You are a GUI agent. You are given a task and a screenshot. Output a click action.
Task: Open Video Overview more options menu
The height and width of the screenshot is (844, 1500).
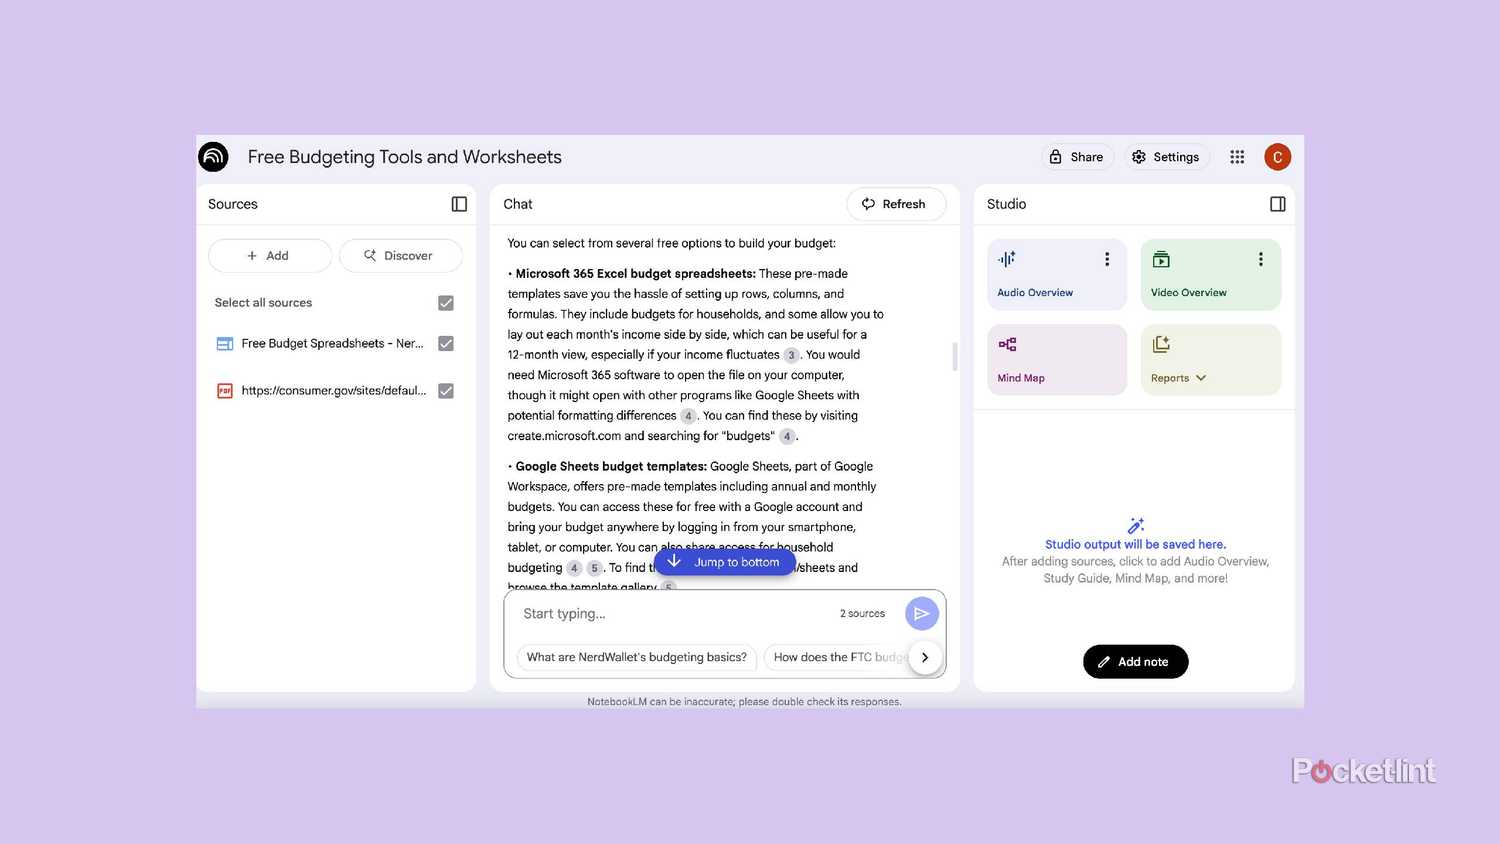pos(1261,259)
